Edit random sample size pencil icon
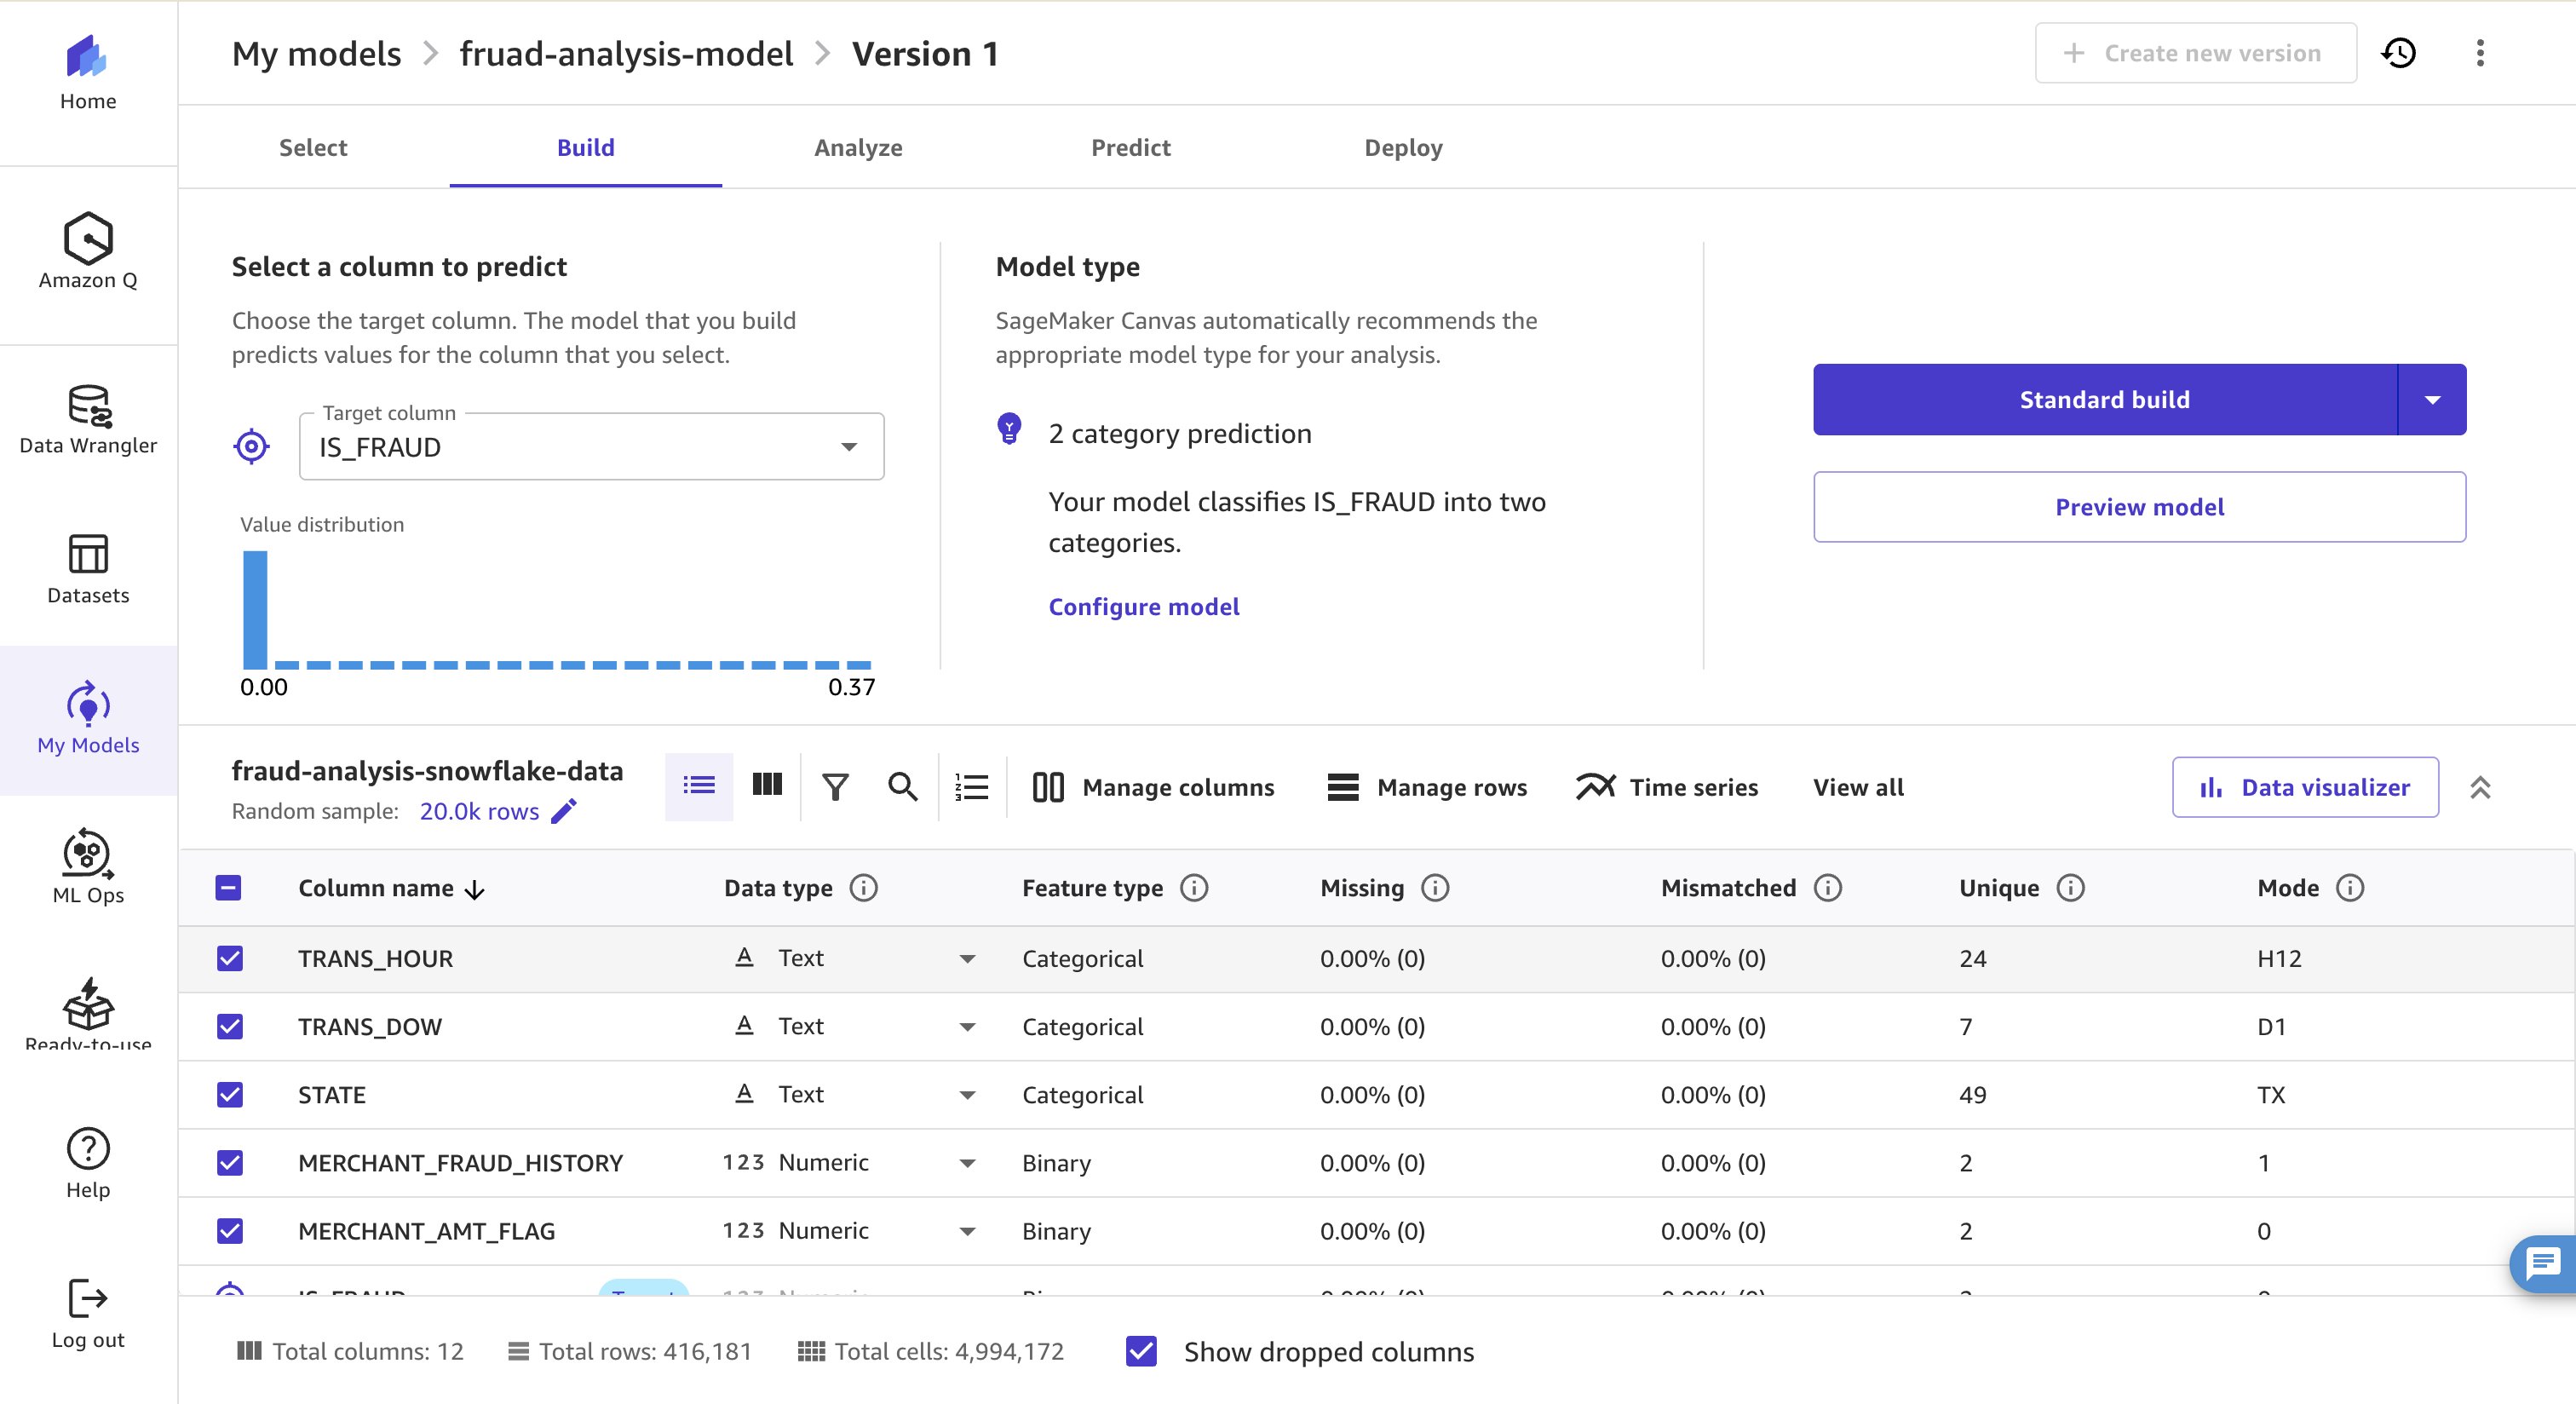2576x1404 pixels. 564,811
